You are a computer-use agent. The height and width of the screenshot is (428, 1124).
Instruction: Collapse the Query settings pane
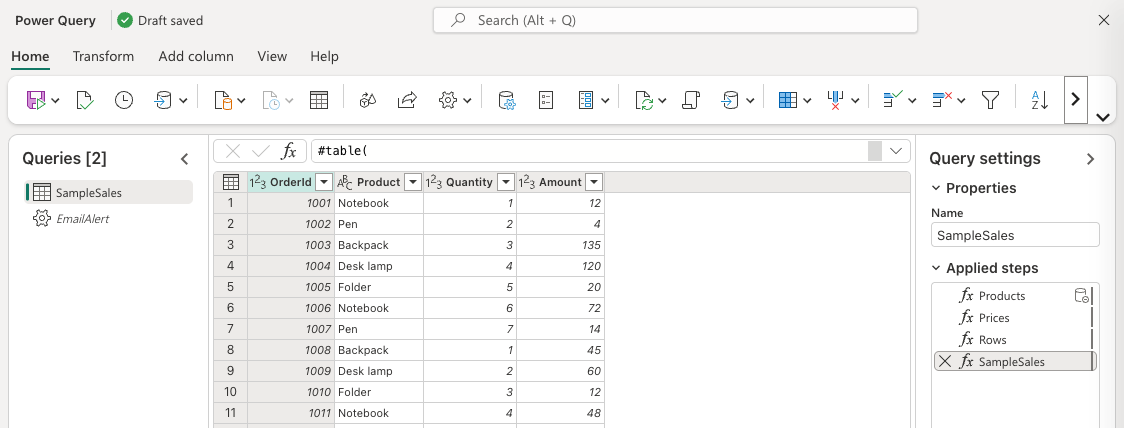point(1090,159)
